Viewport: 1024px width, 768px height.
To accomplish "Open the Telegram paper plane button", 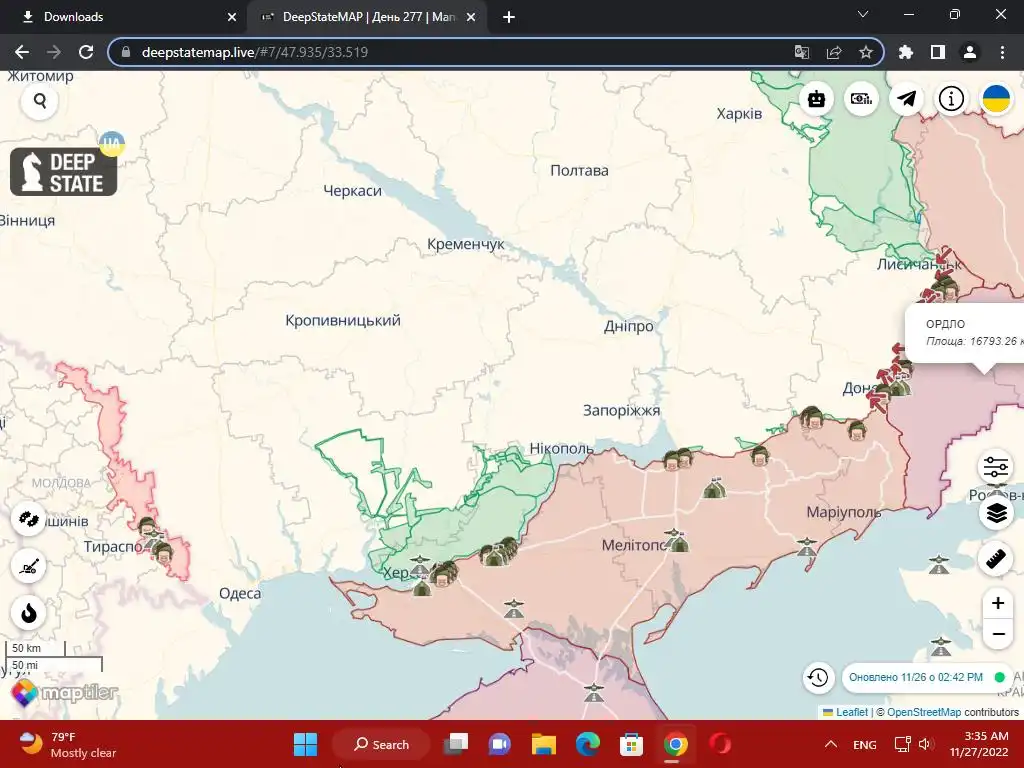I will pos(906,99).
